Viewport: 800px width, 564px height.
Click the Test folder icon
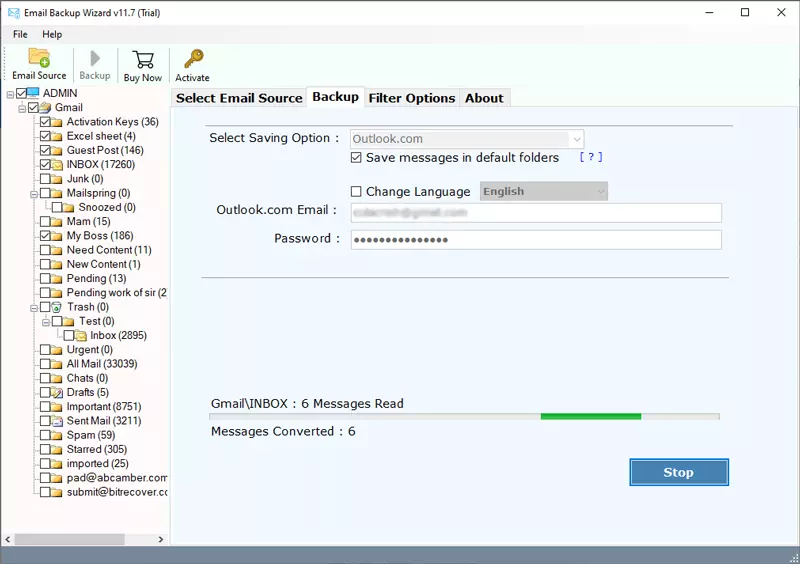(x=69, y=322)
